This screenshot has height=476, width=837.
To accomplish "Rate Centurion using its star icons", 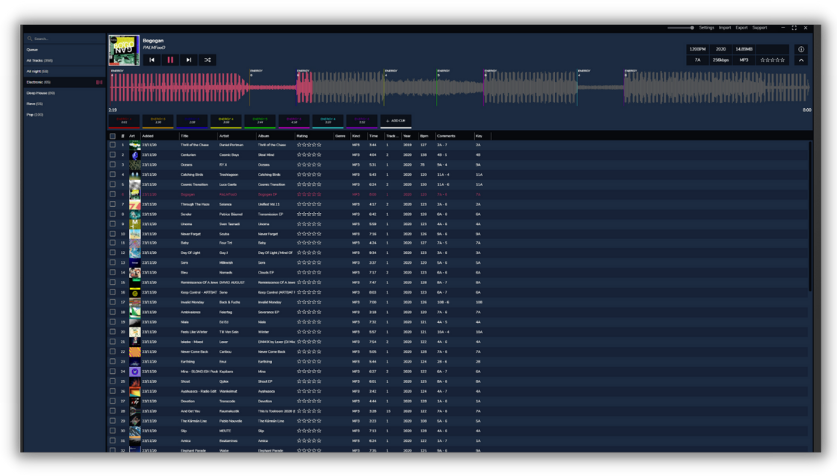I will point(309,155).
